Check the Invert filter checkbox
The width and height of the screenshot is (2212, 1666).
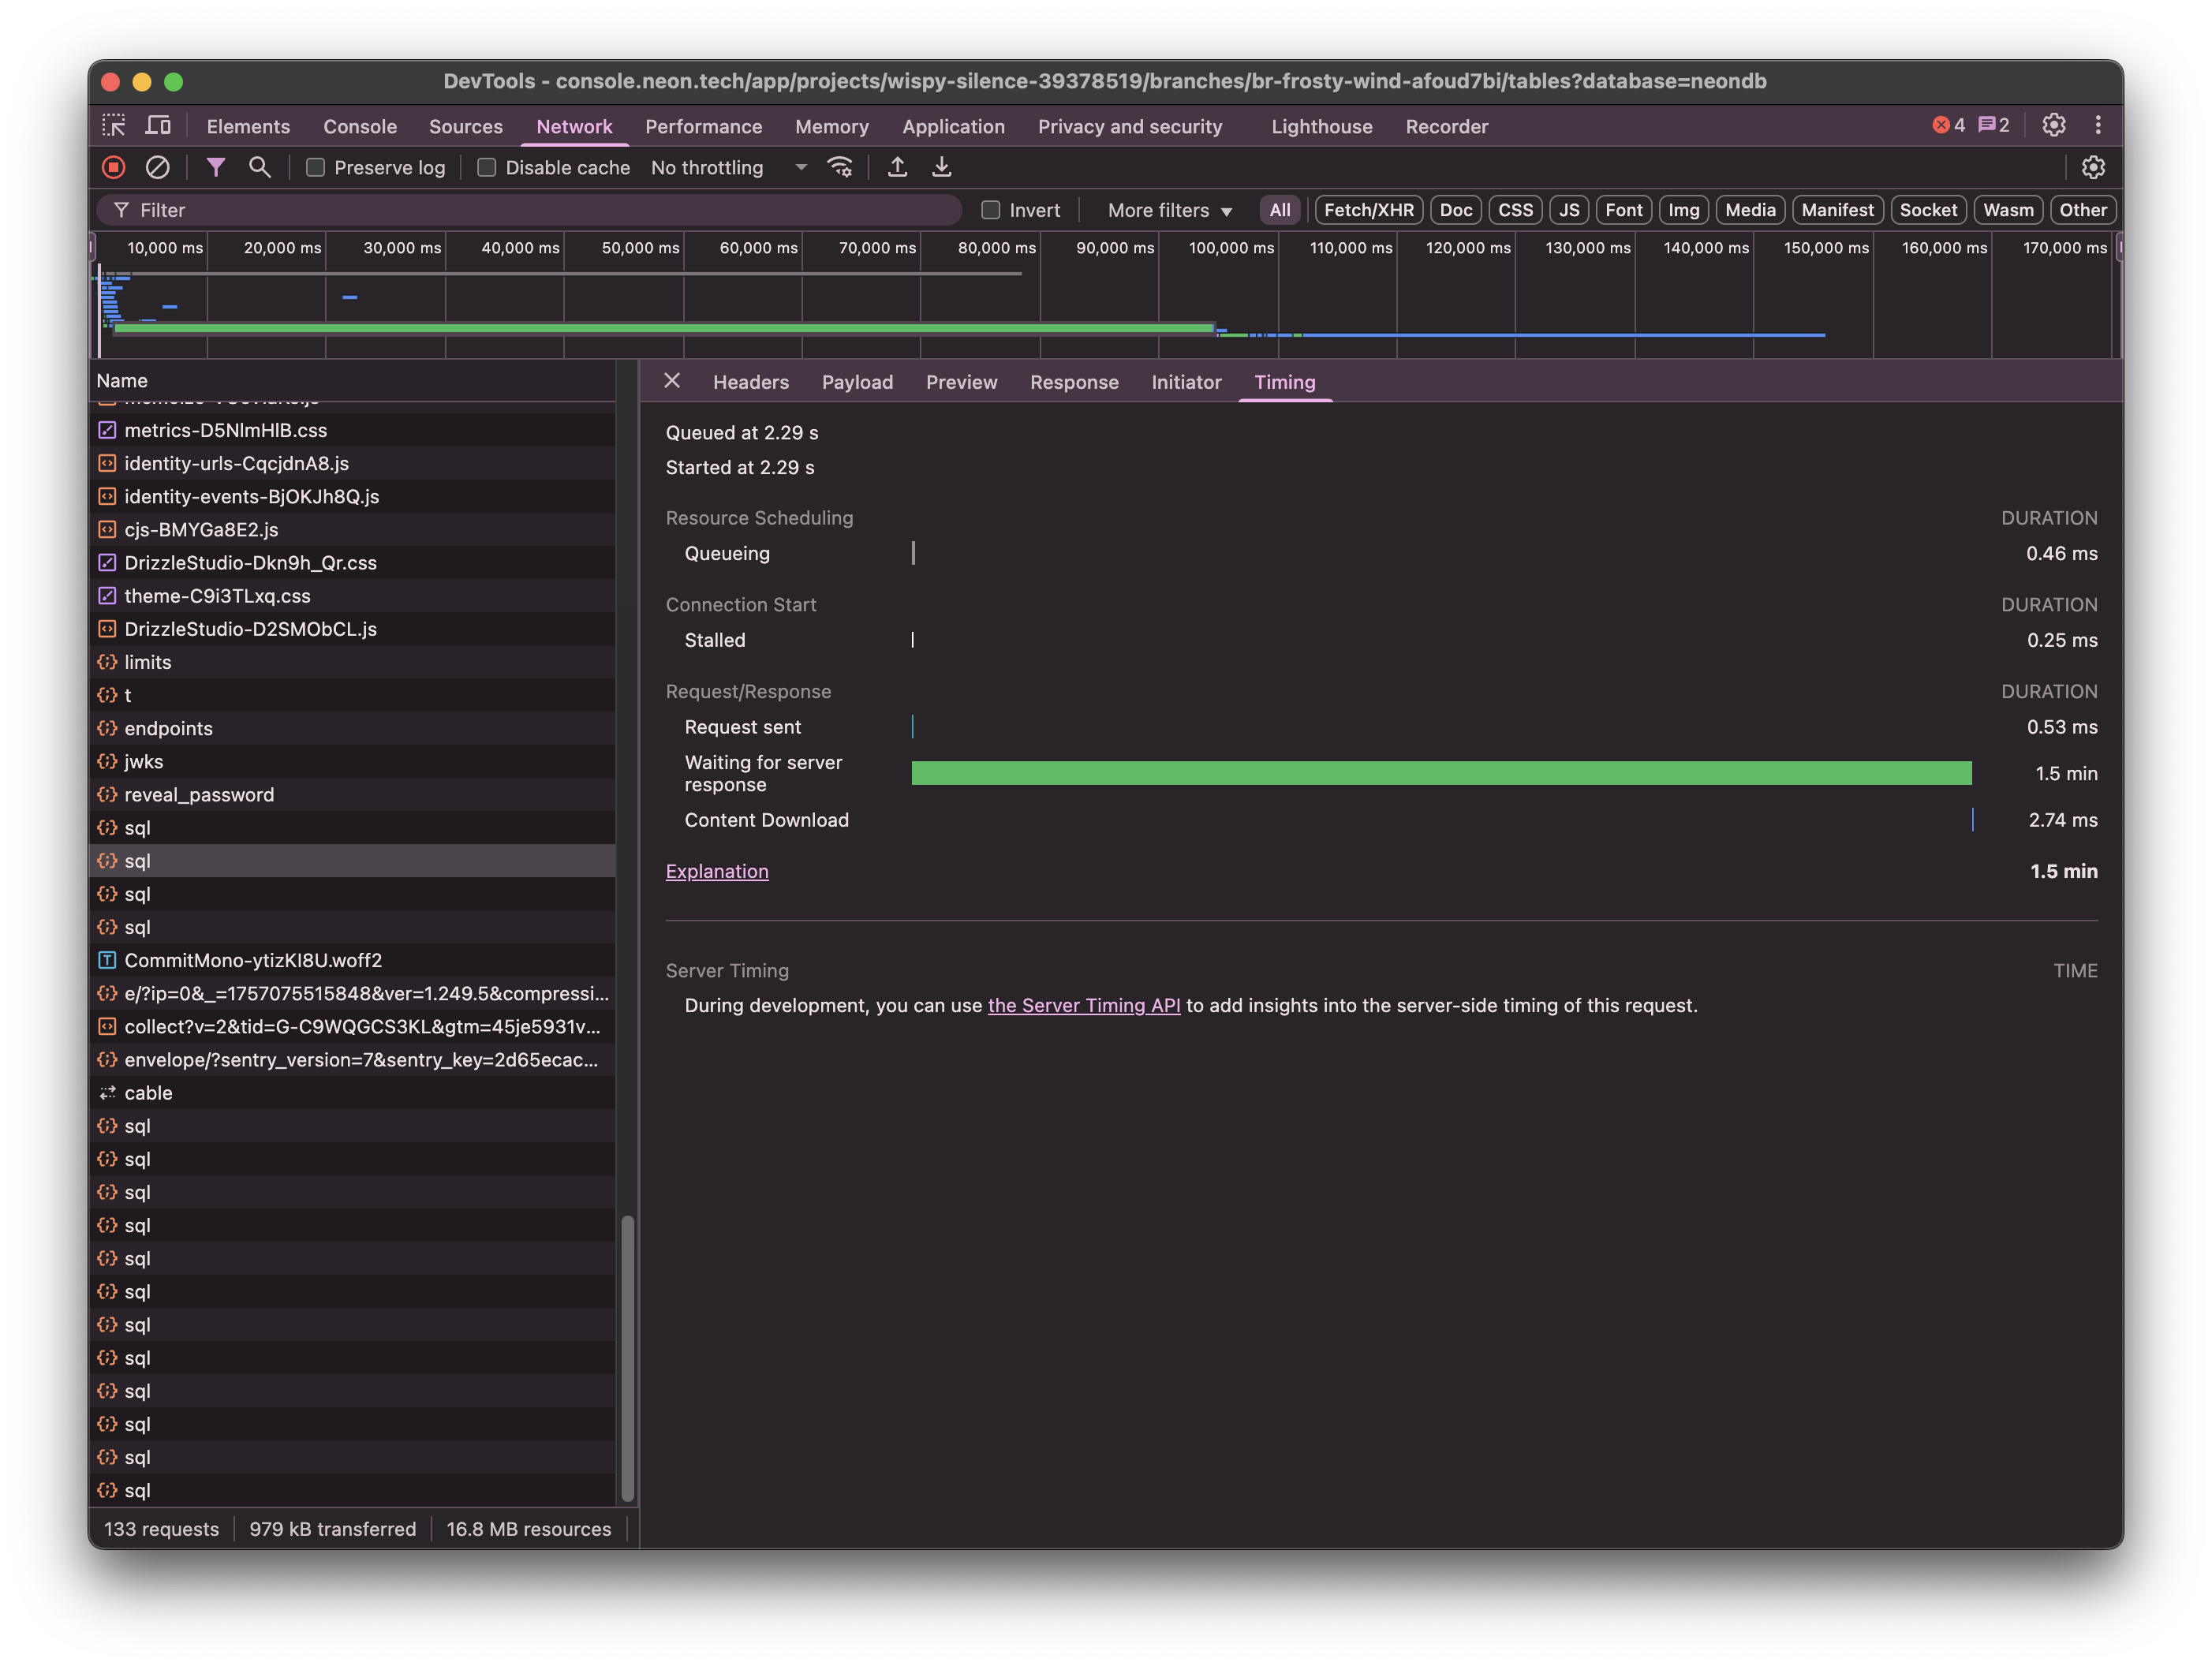(x=991, y=210)
